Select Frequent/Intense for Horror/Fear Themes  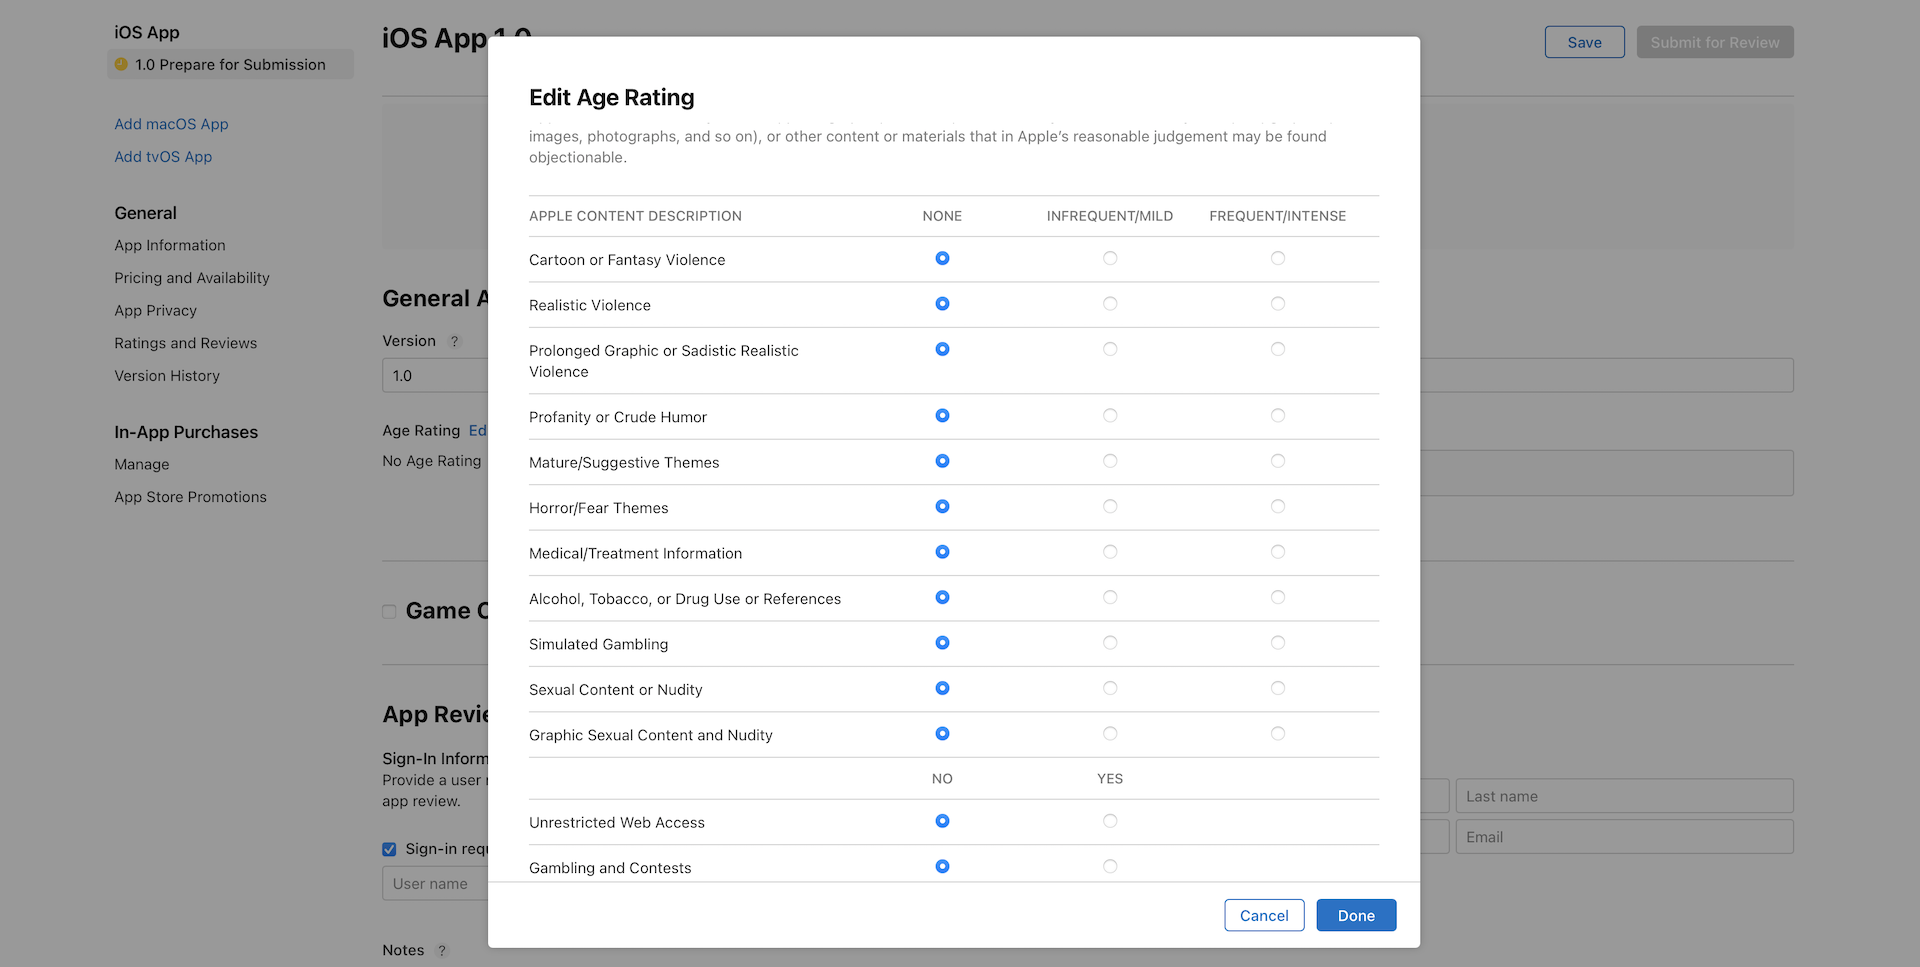click(1277, 507)
